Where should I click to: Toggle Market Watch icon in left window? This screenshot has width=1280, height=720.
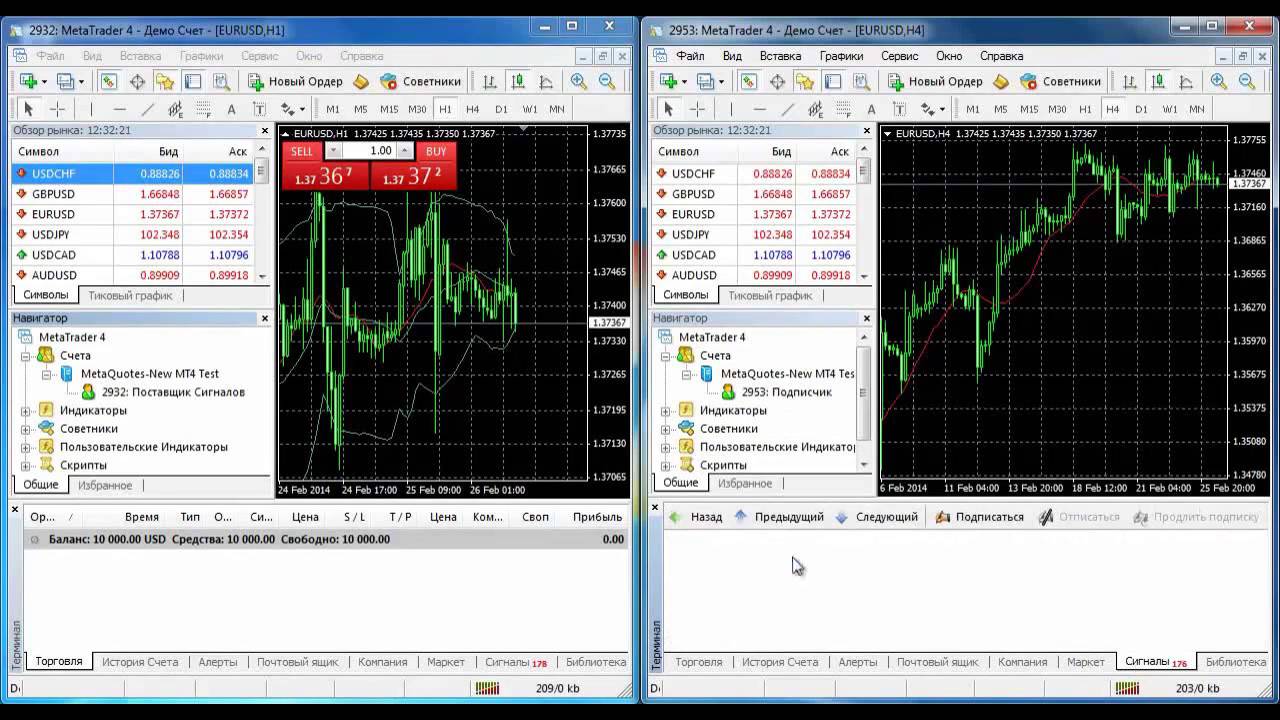(109, 82)
